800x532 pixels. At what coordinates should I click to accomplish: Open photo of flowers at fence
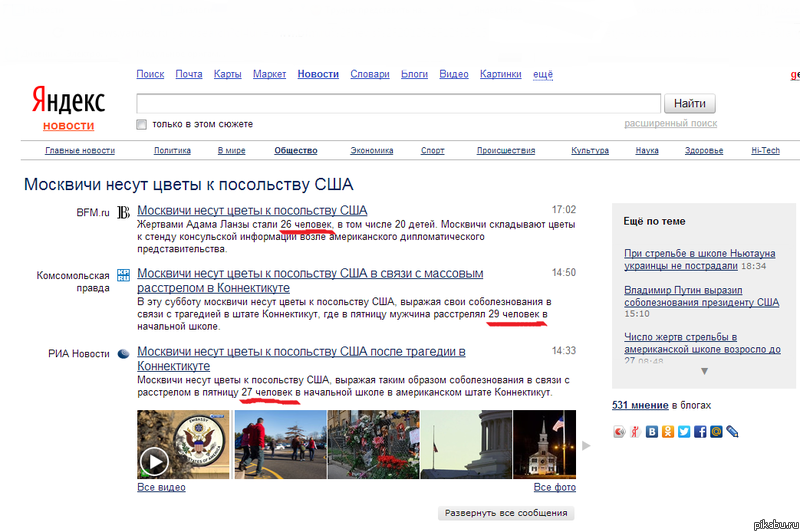[373, 444]
